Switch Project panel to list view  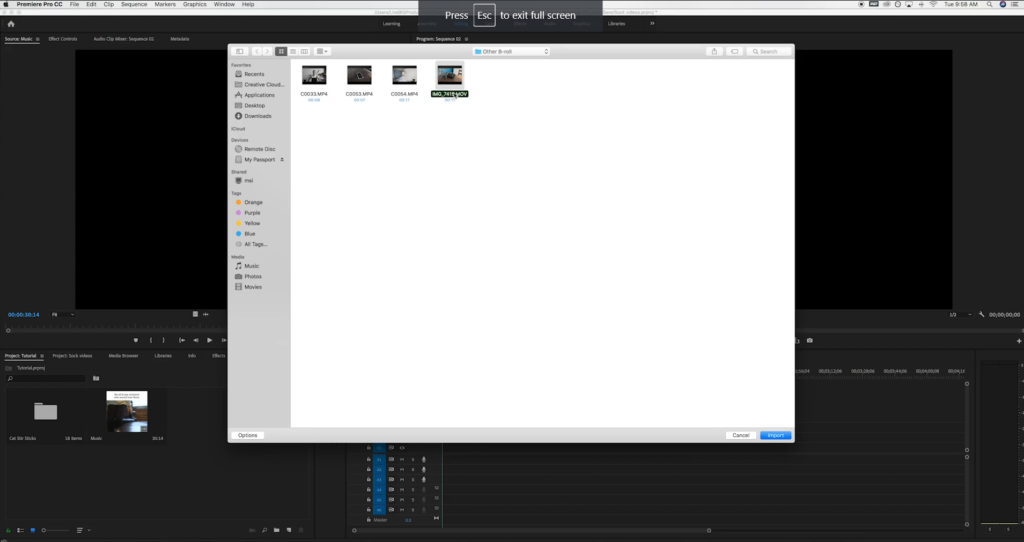pos(20,530)
